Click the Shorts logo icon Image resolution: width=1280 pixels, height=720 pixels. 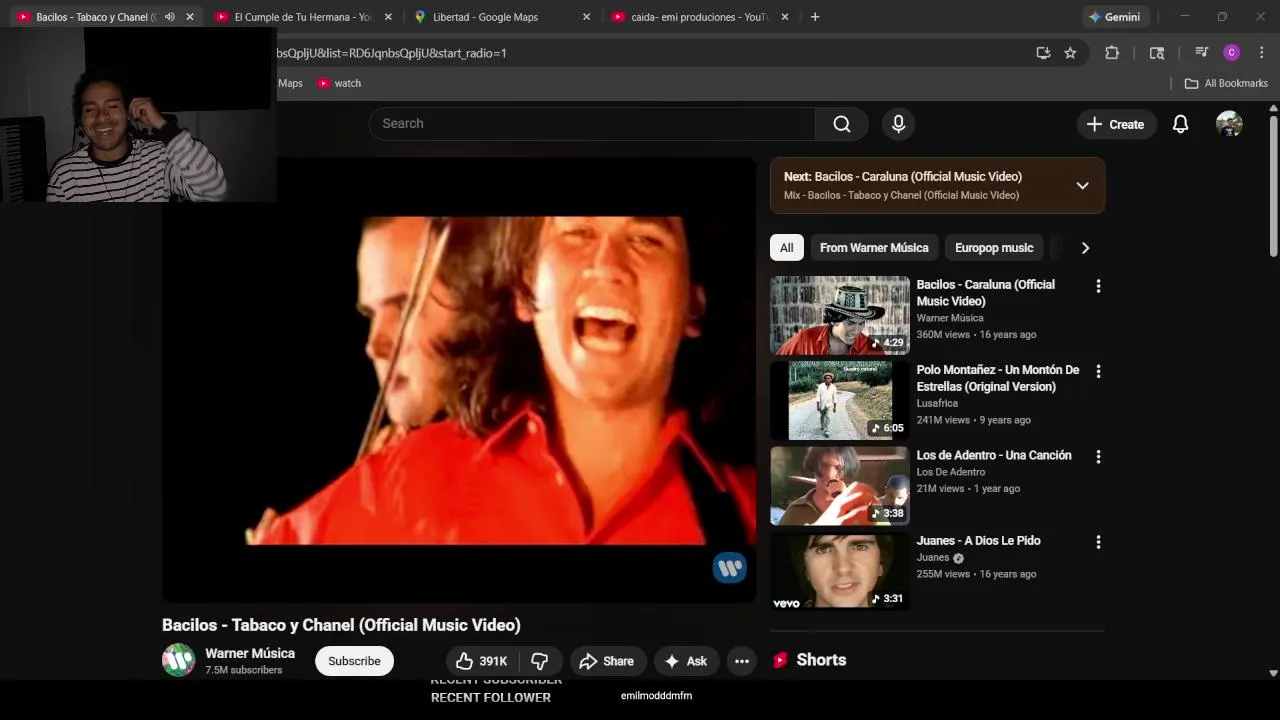(x=780, y=660)
